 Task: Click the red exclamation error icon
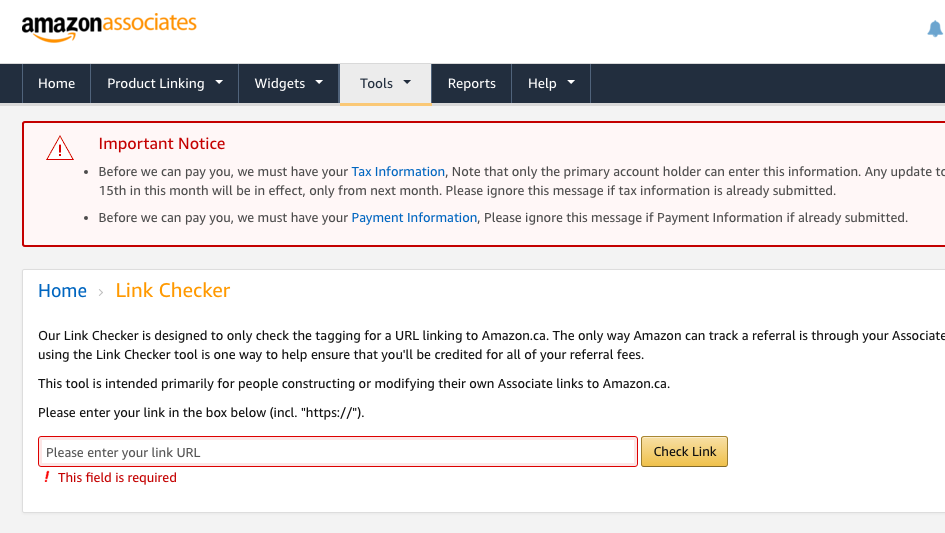pyautogui.click(x=46, y=477)
